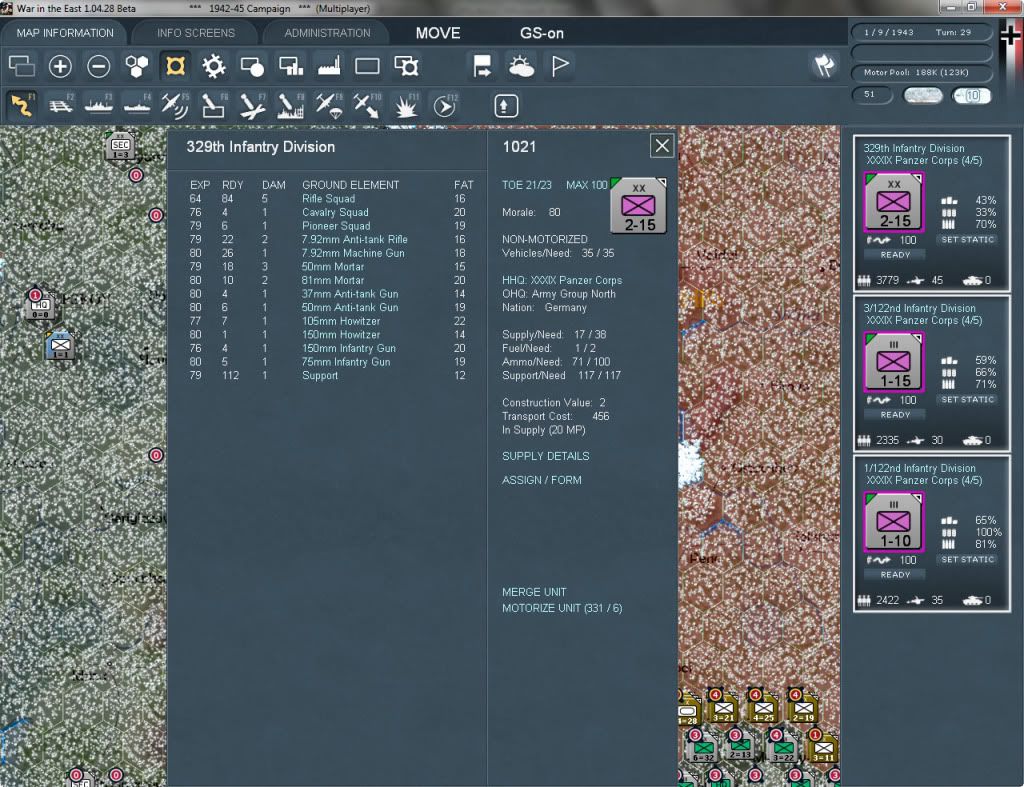Viewport: 1024px width, 787px height.
Task: Open SUPPLY DETAILS link
Action: coord(545,456)
